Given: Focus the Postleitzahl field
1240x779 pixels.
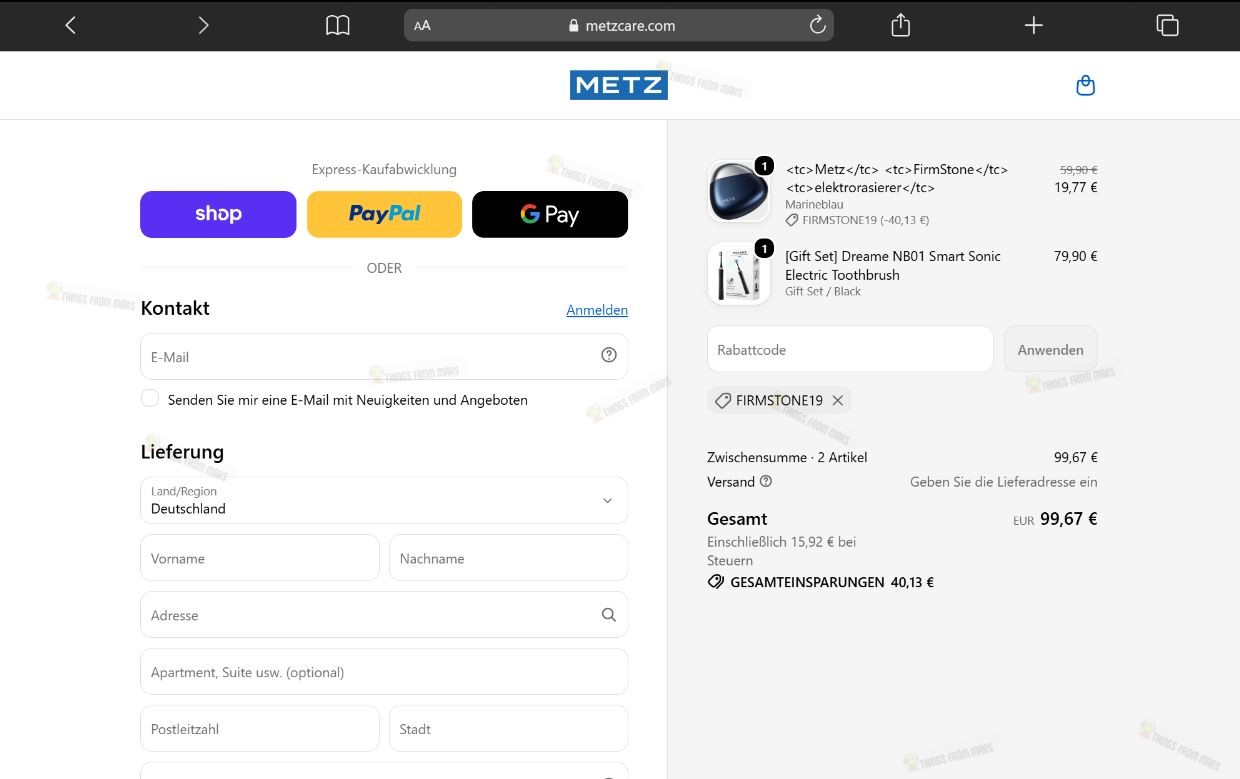Looking at the screenshot, I should (260, 729).
